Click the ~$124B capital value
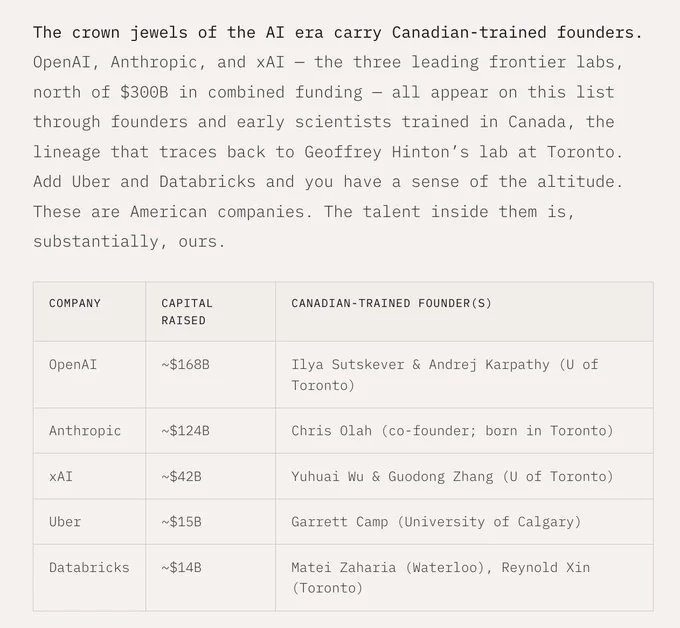 click(x=185, y=431)
